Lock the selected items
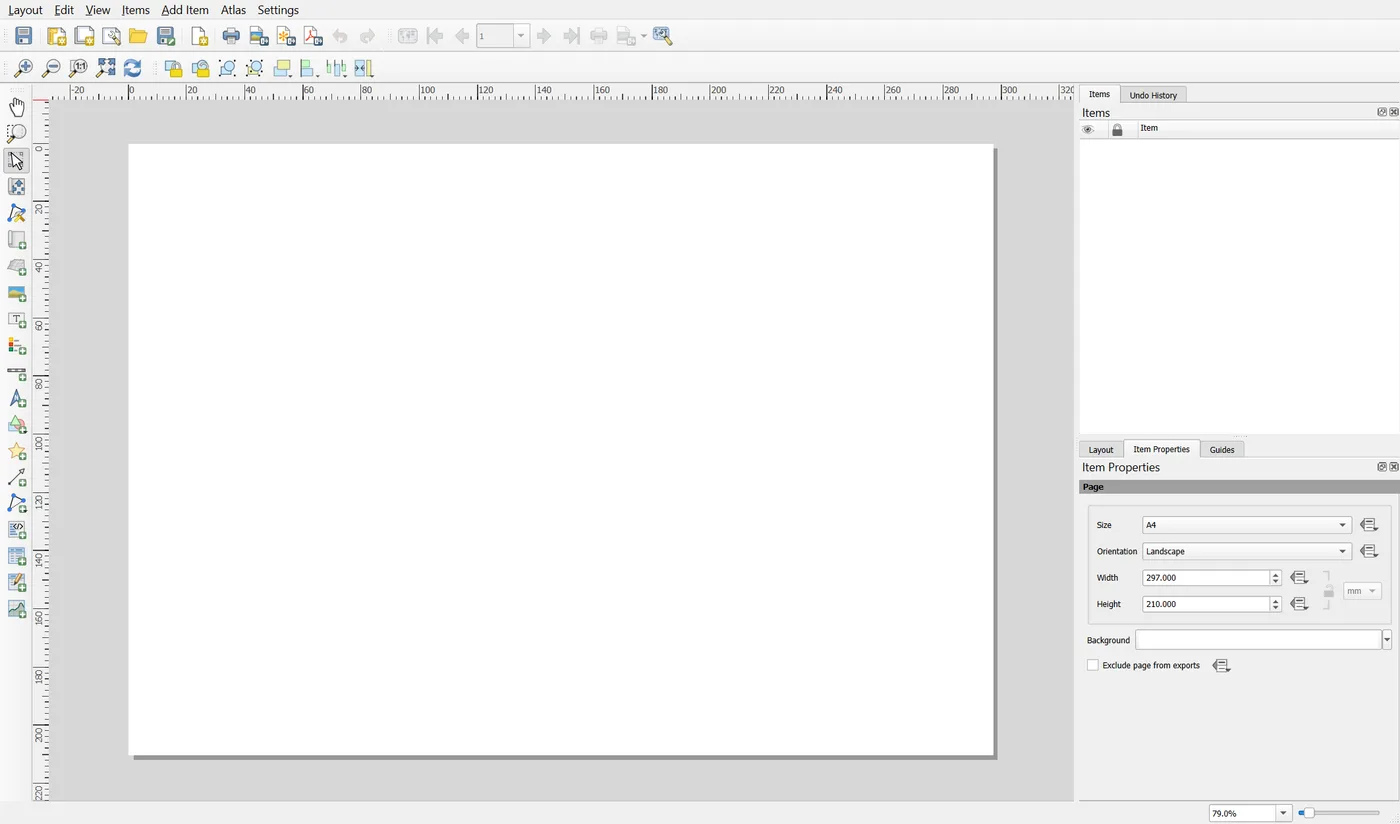This screenshot has width=1400, height=824. point(173,68)
